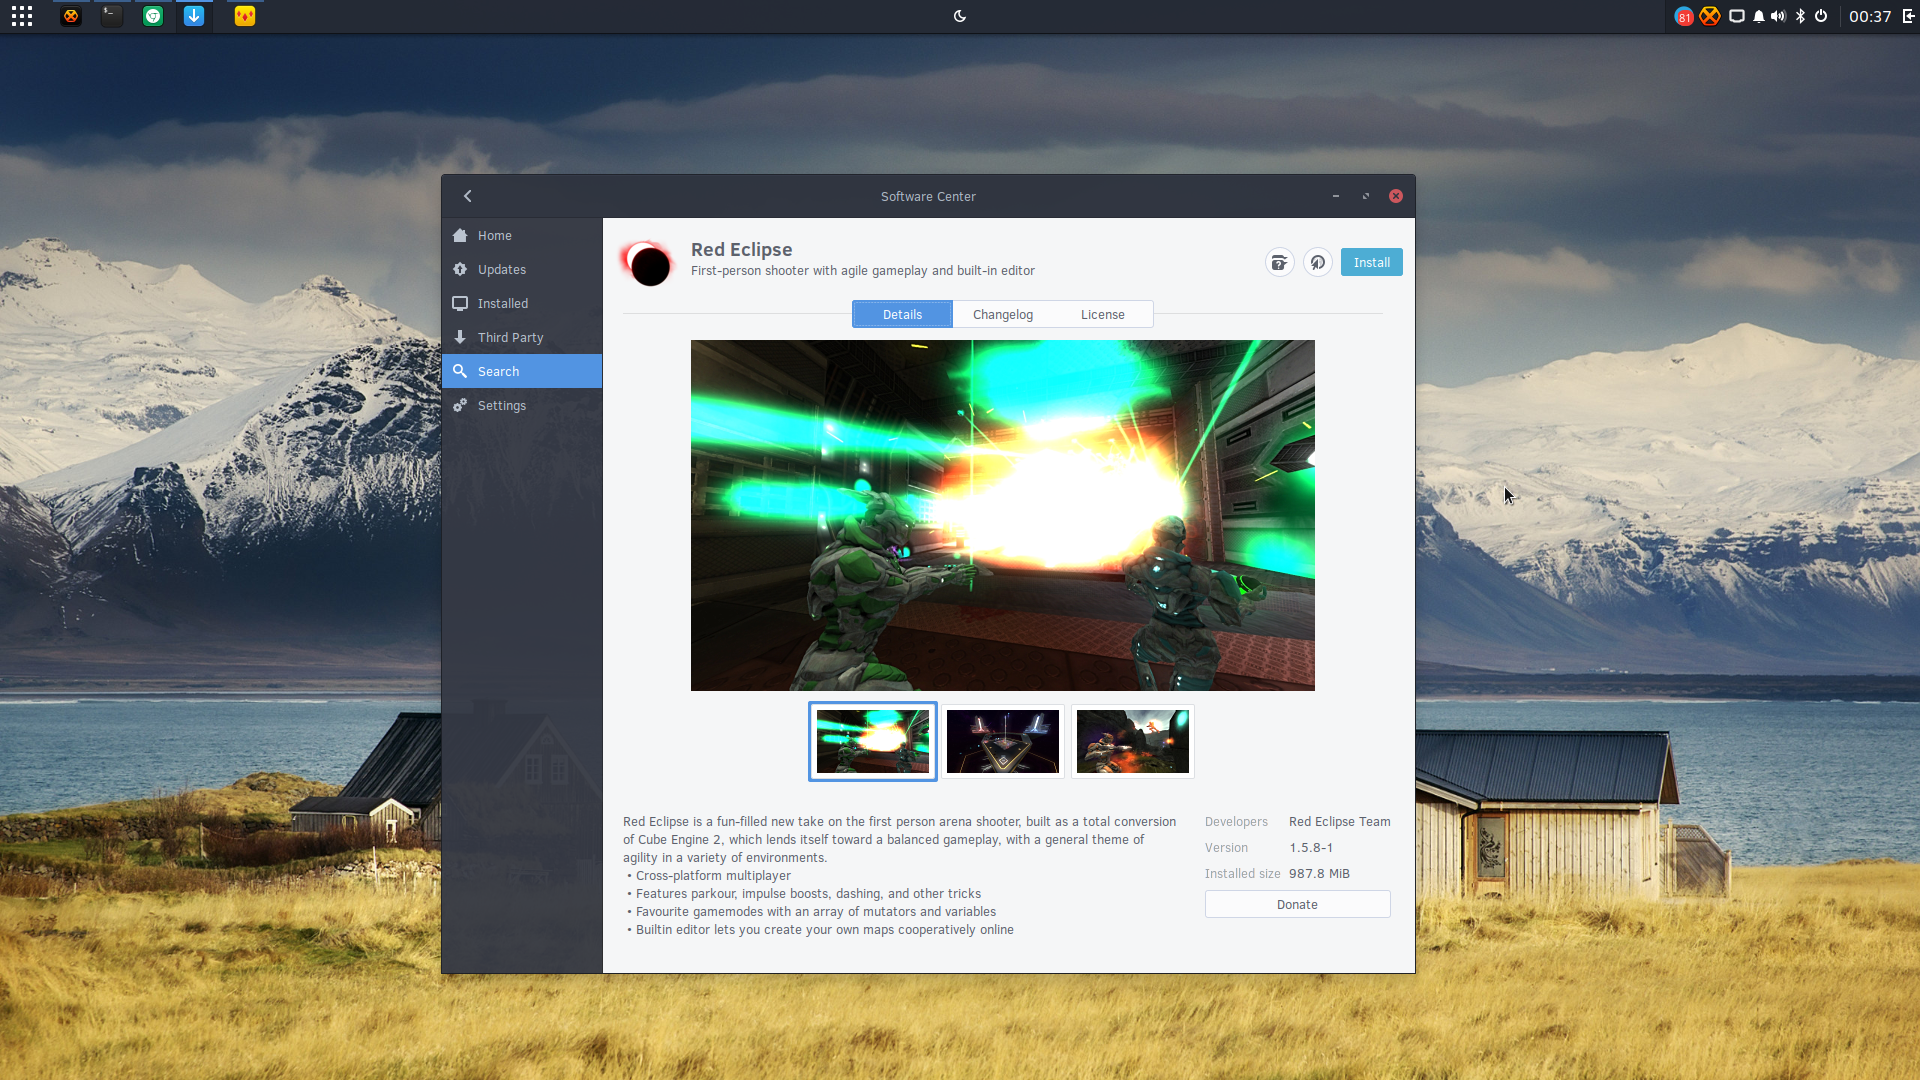Screen dimensions: 1920x1080
Task: Open the 81 updates notification tray icon
Action: coord(1684,16)
